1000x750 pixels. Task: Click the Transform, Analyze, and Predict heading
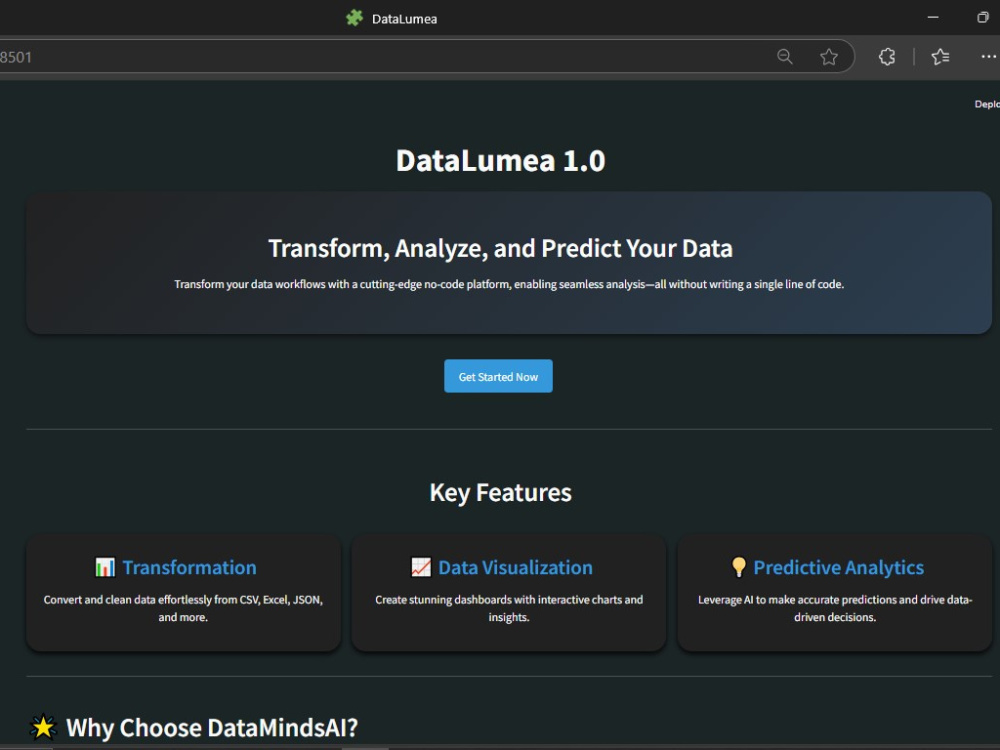tap(501, 248)
